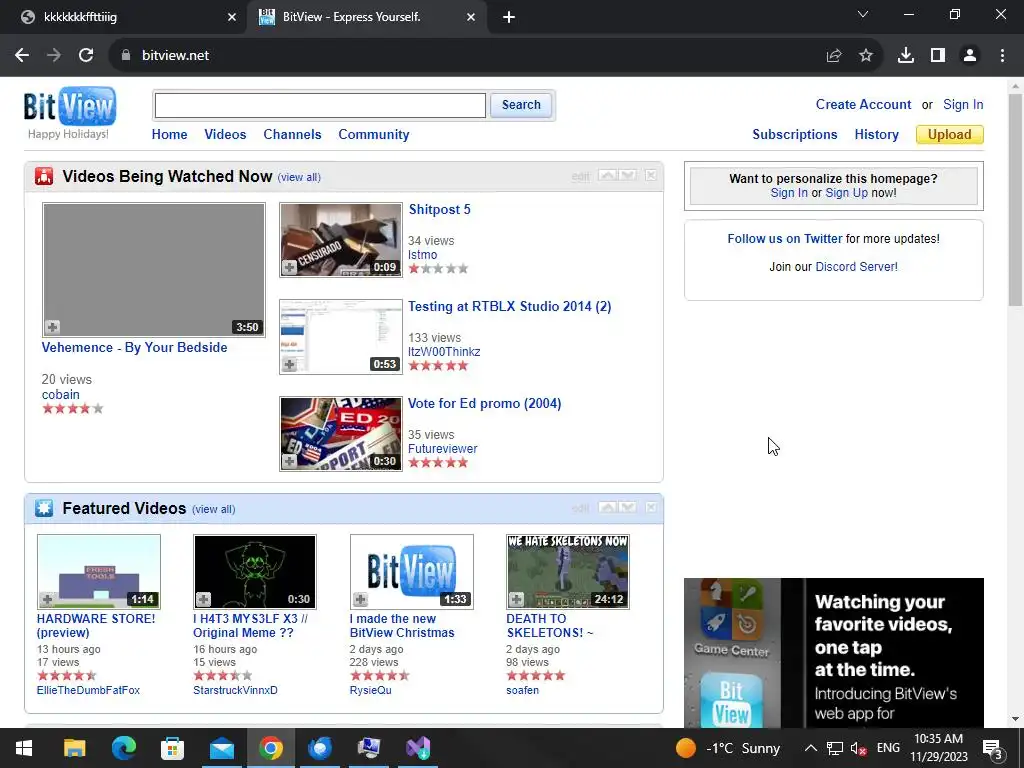The image size is (1024, 768).
Task: Open the Chrome profile icon
Action: pos(970,56)
